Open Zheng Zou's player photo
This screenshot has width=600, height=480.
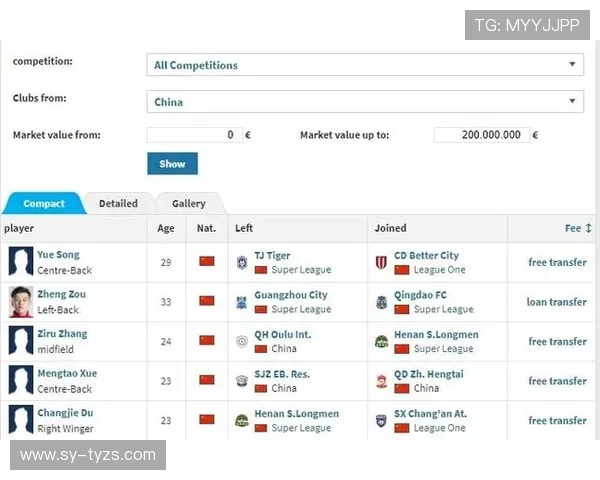point(20,302)
